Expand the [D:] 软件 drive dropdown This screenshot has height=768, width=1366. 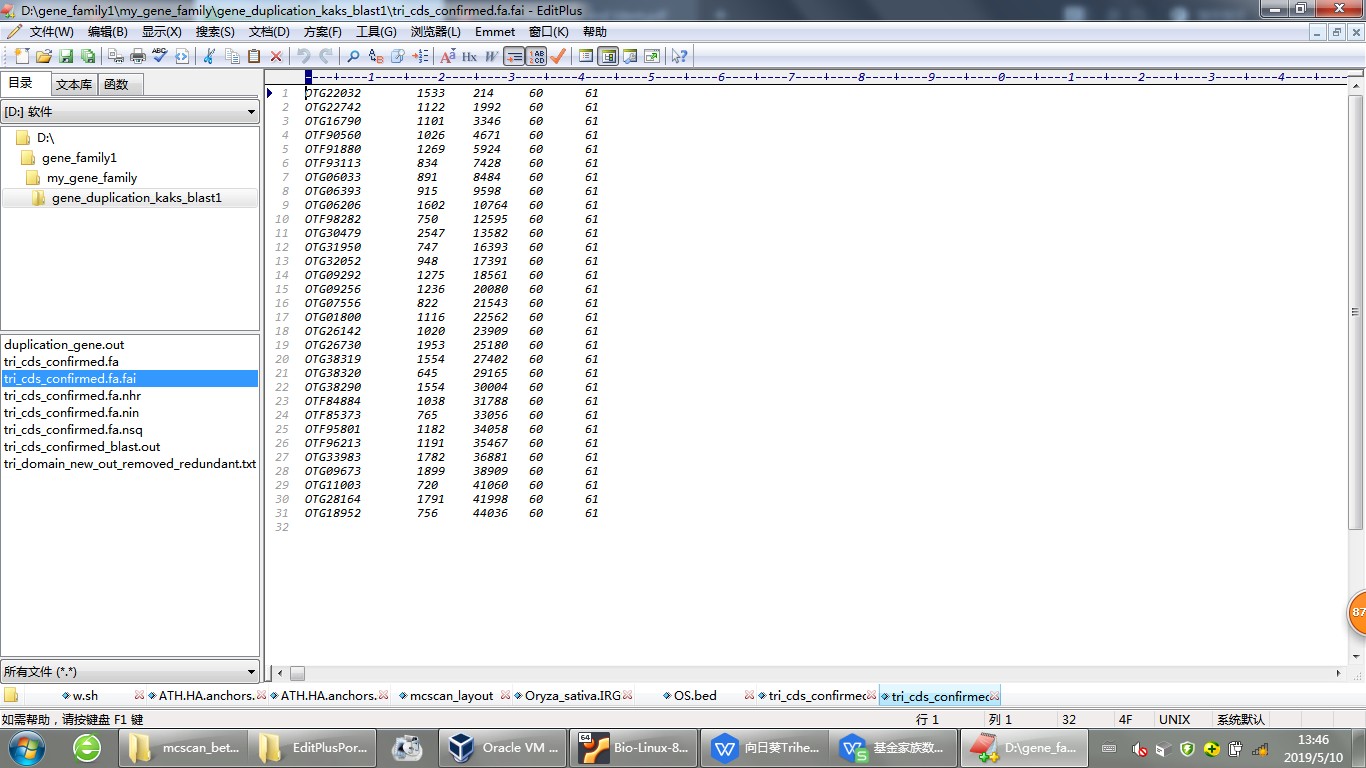pos(251,112)
